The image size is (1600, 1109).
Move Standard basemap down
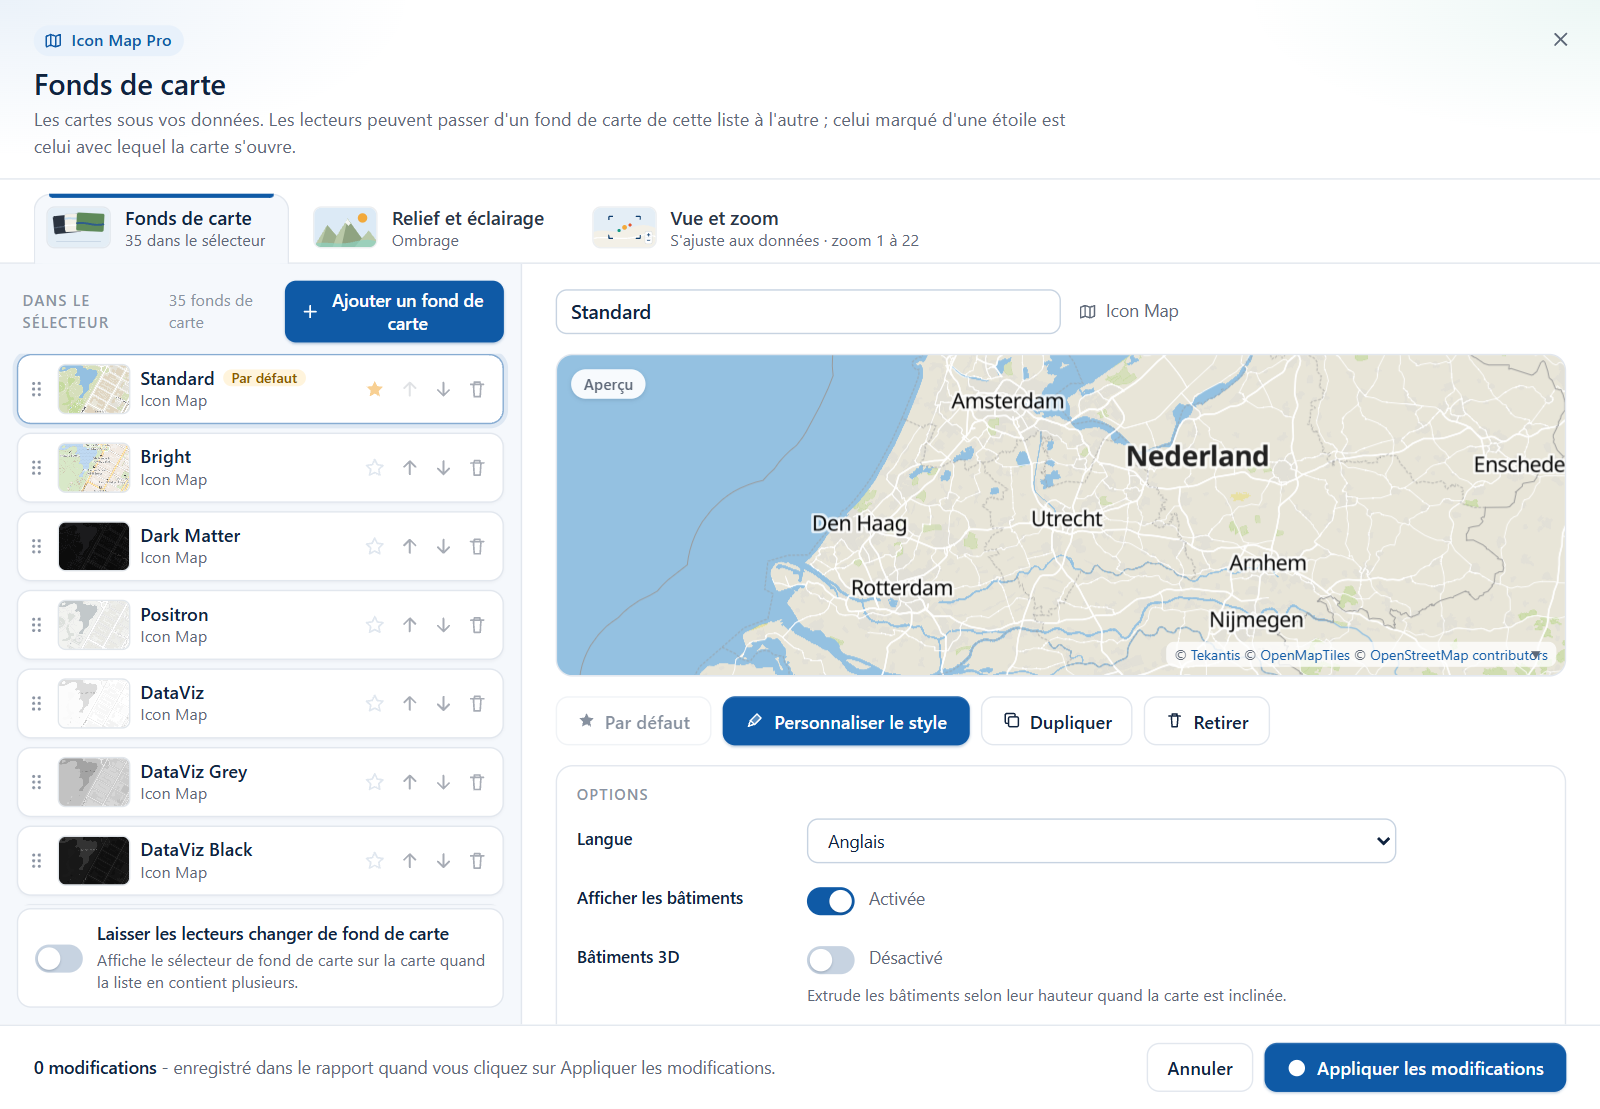coord(443,389)
